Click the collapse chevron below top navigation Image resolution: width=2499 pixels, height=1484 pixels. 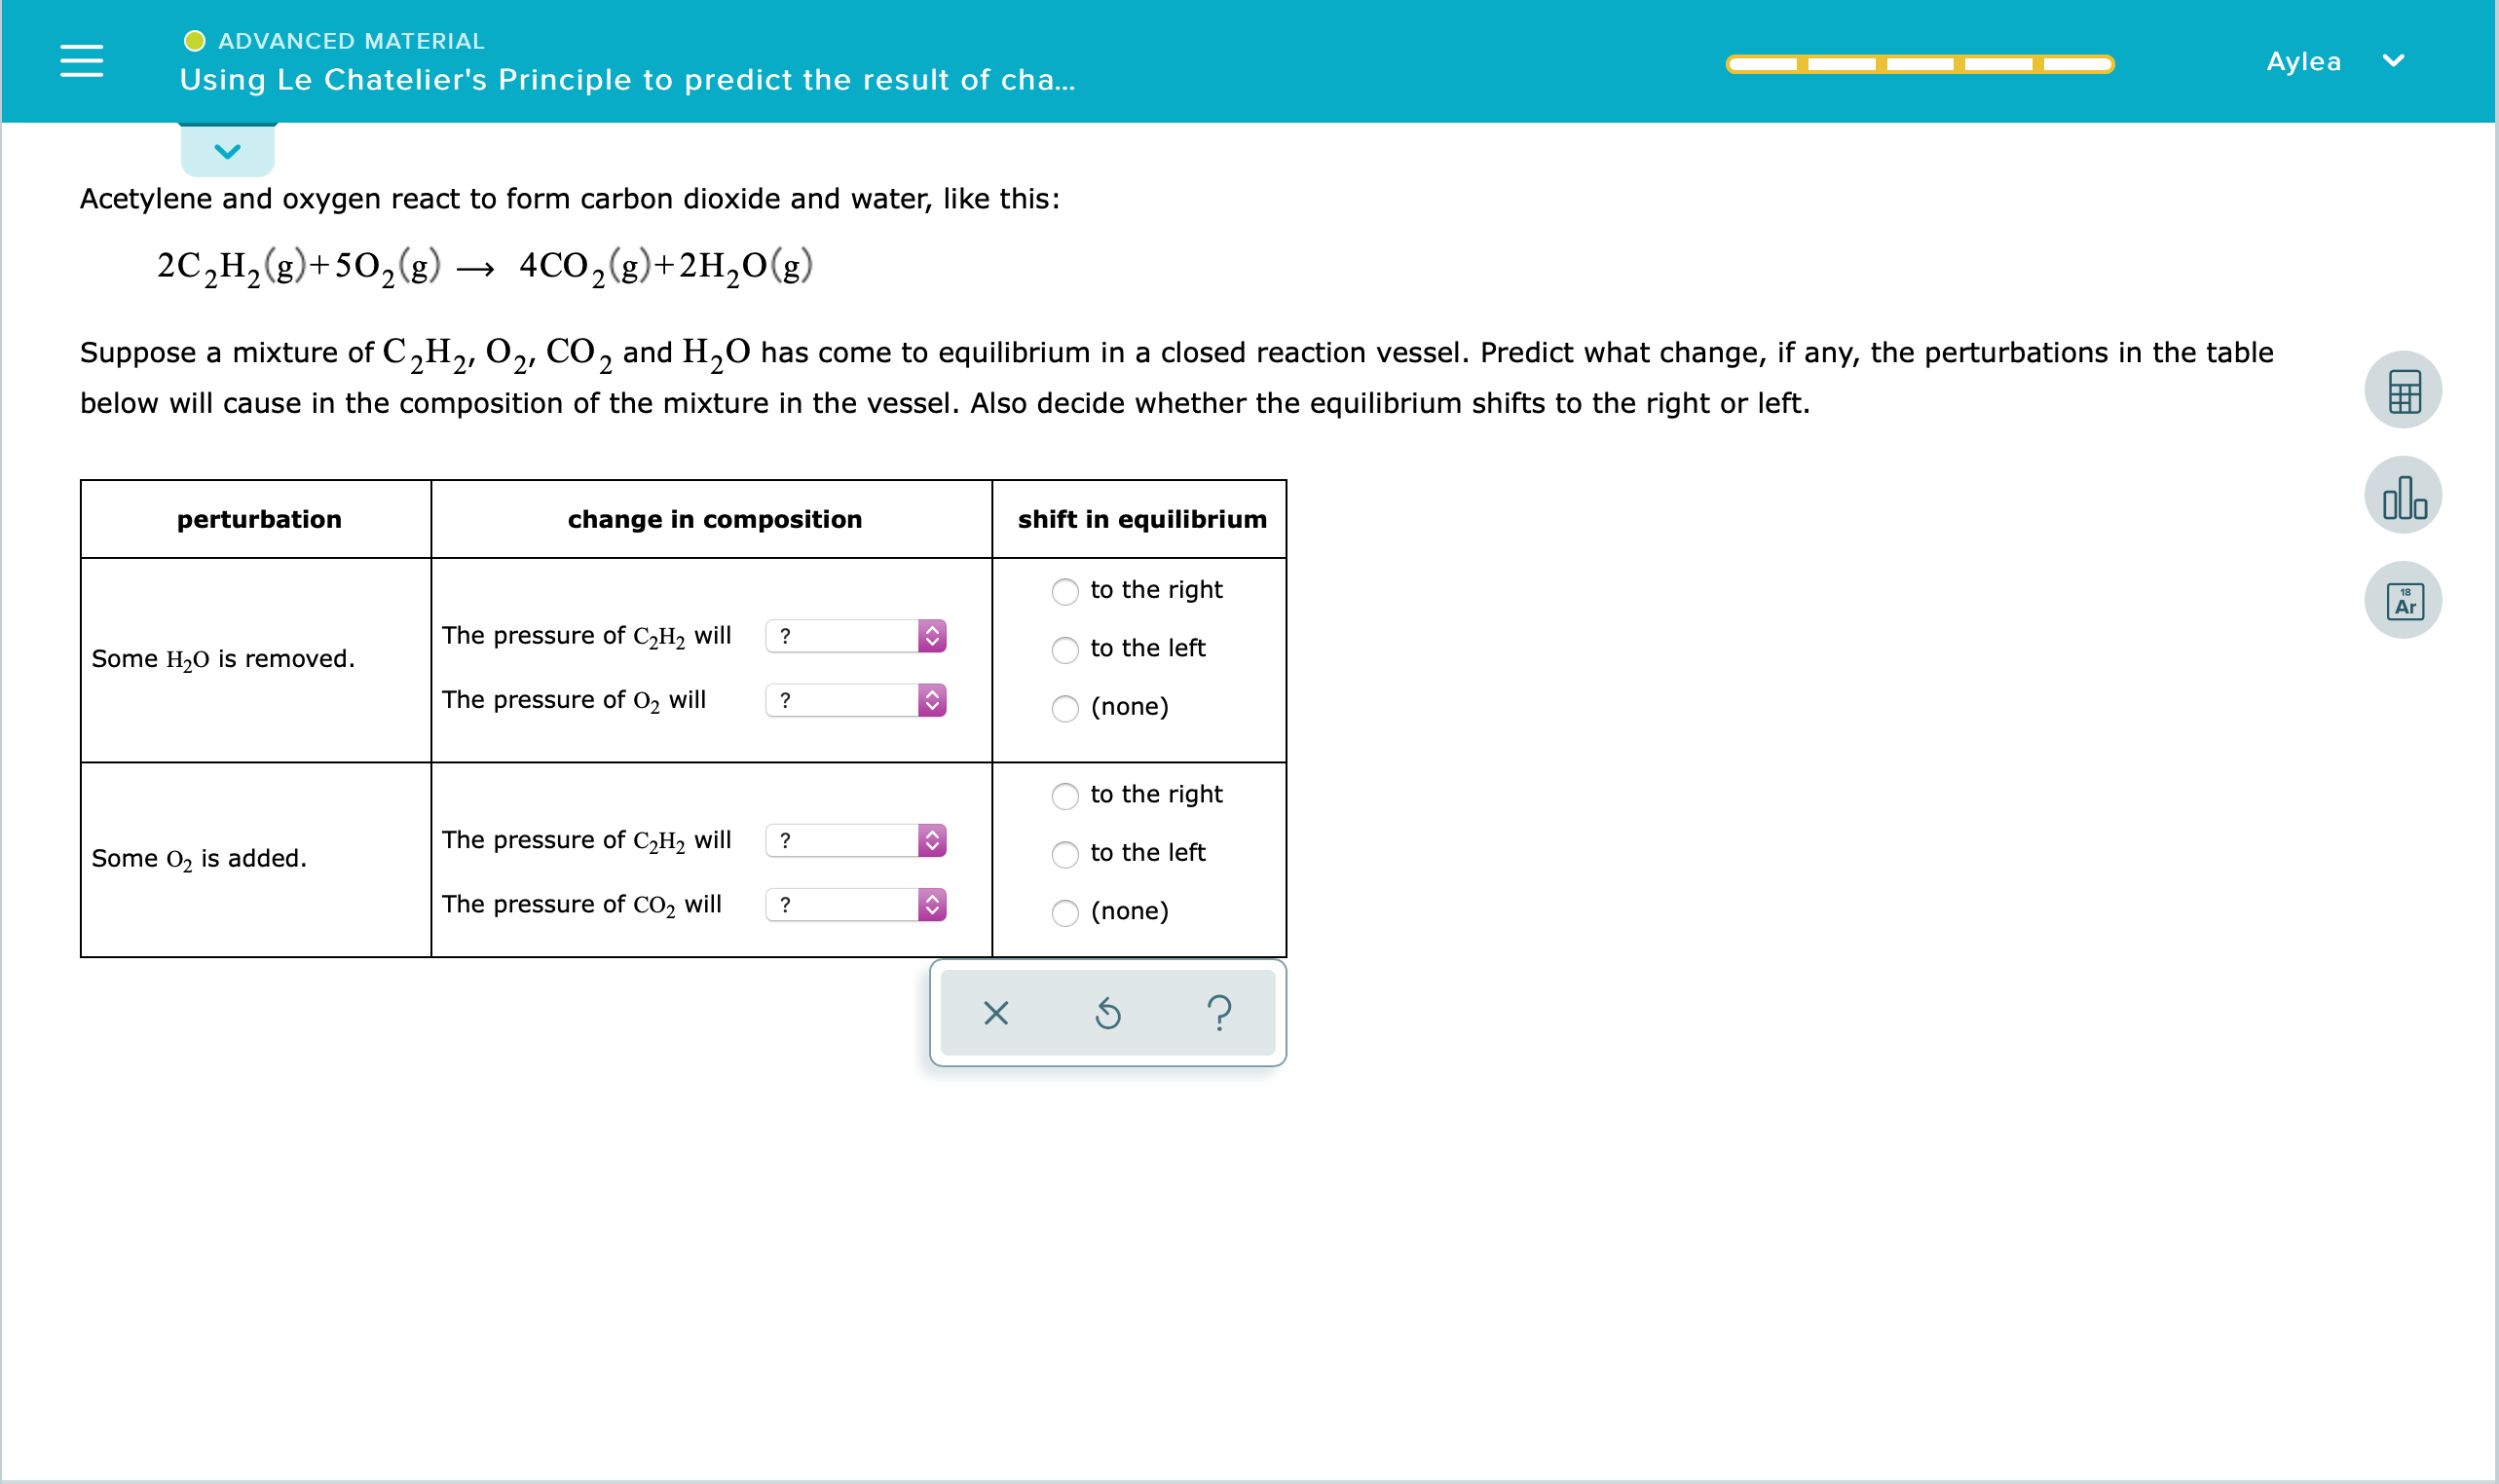point(228,148)
